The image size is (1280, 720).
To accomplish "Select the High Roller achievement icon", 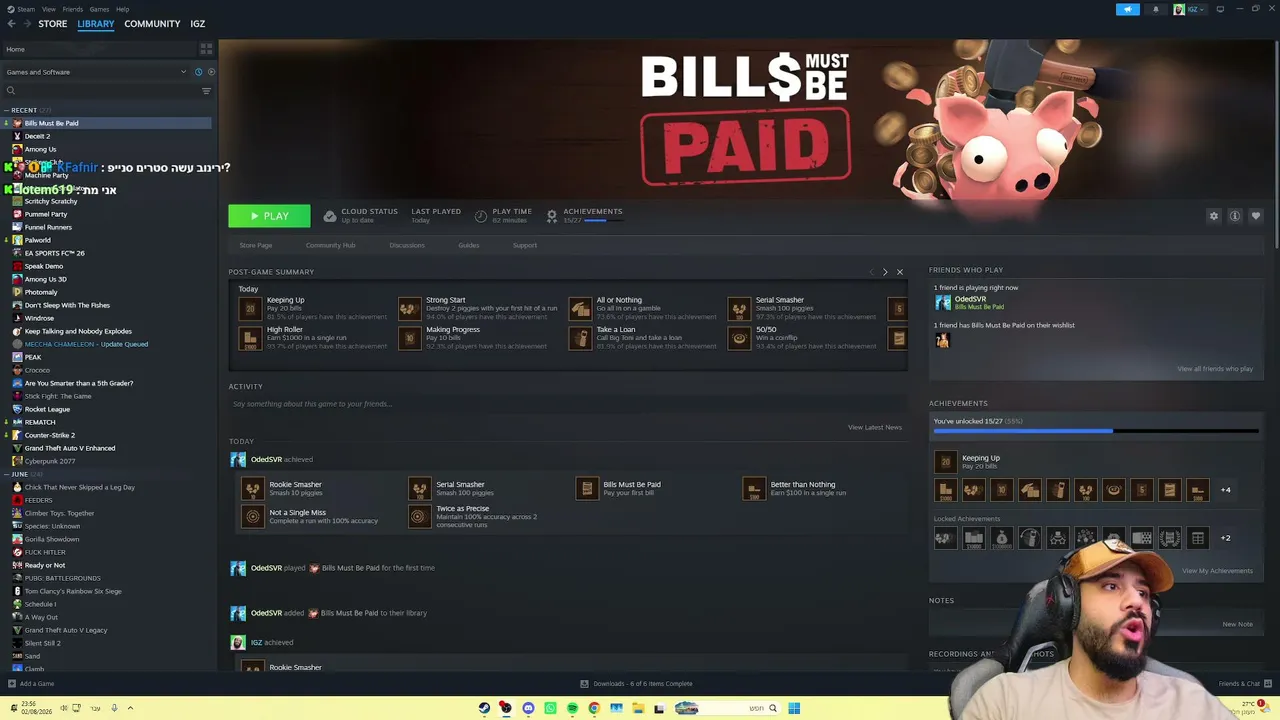I will (250, 338).
